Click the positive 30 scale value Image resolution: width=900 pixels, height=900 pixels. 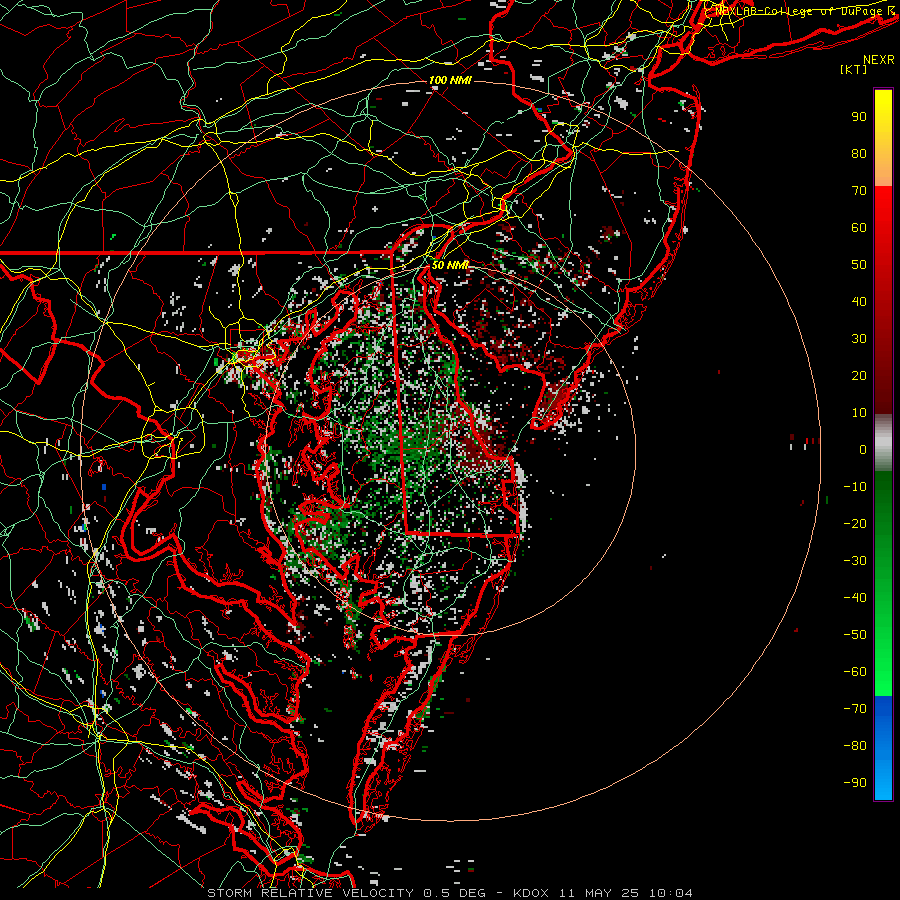tap(859, 339)
